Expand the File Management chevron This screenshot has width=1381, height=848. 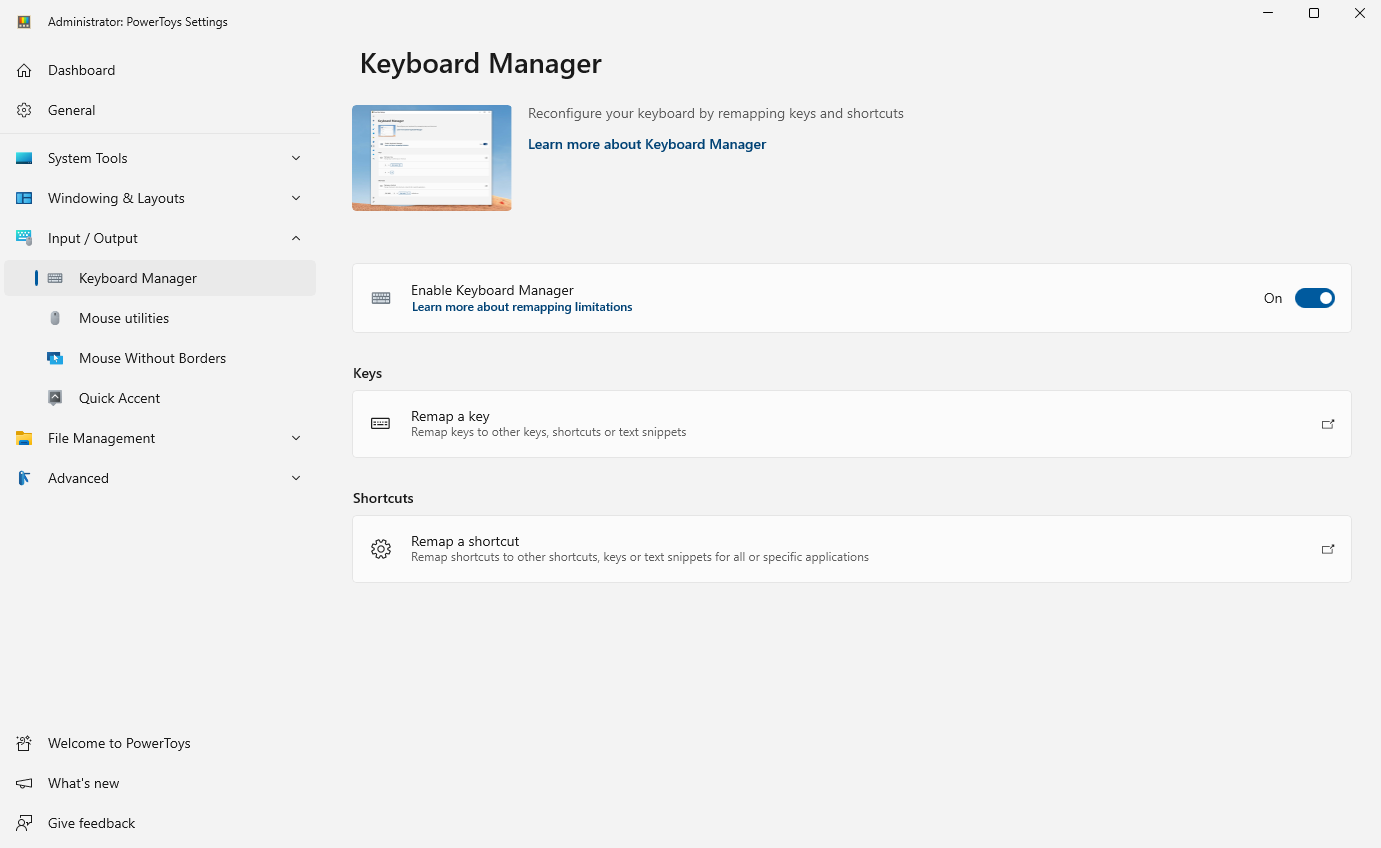click(x=296, y=438)
